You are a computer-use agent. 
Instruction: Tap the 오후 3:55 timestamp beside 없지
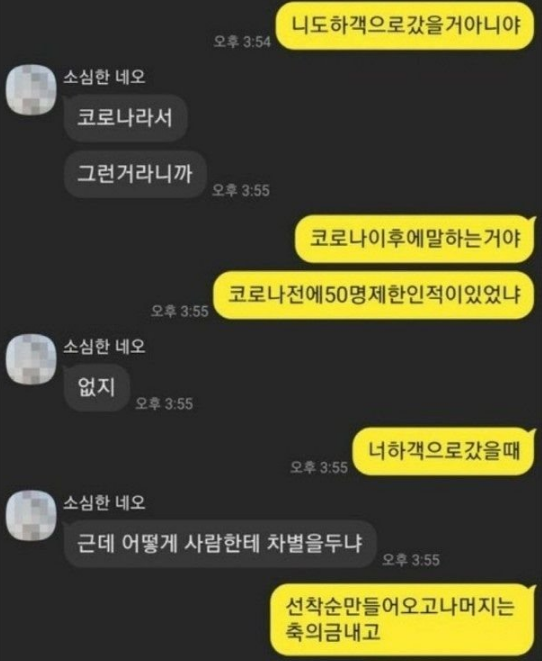[x=164, y=403]
